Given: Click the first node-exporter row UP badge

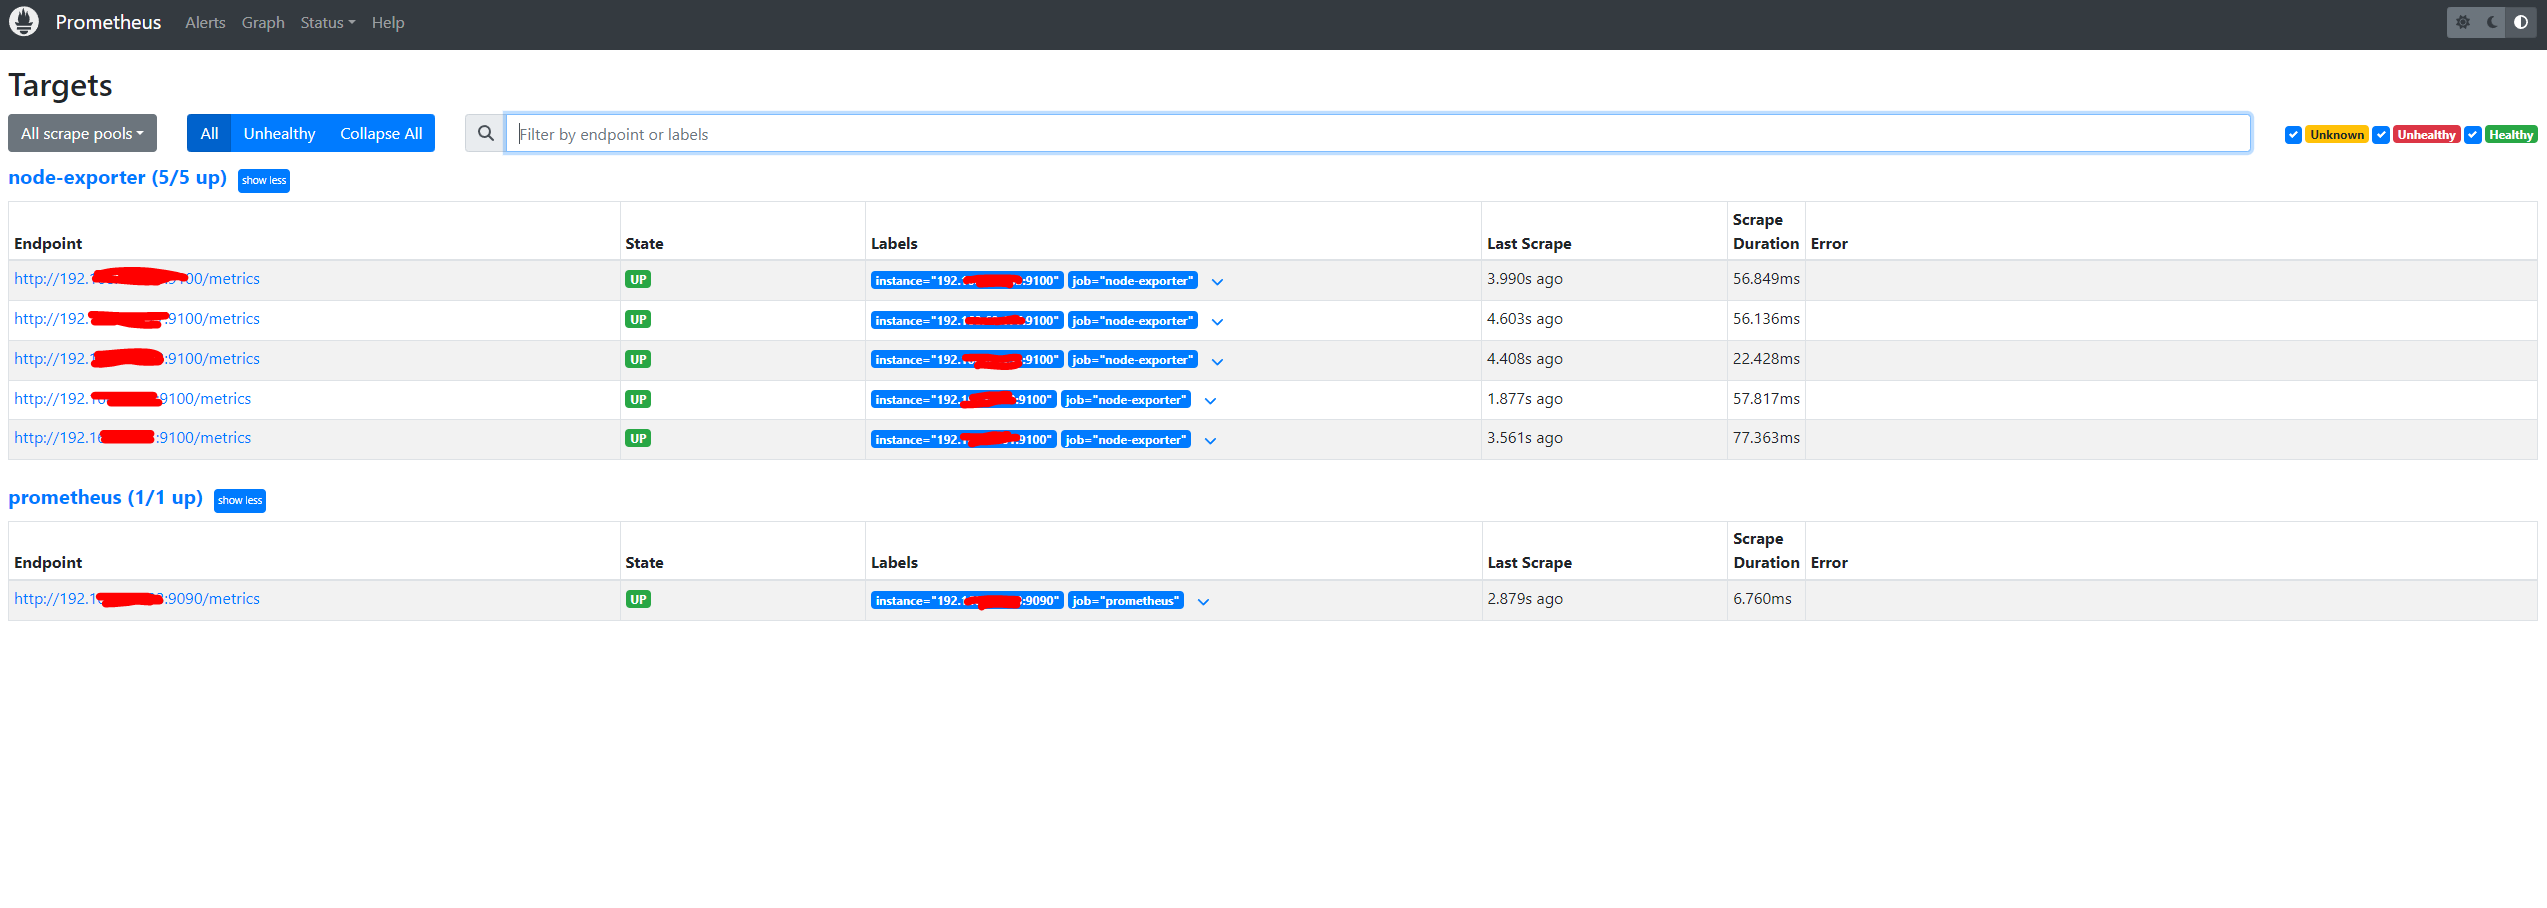Looking at the screenshot, I should pyautogui.click(x=638, y=279).
